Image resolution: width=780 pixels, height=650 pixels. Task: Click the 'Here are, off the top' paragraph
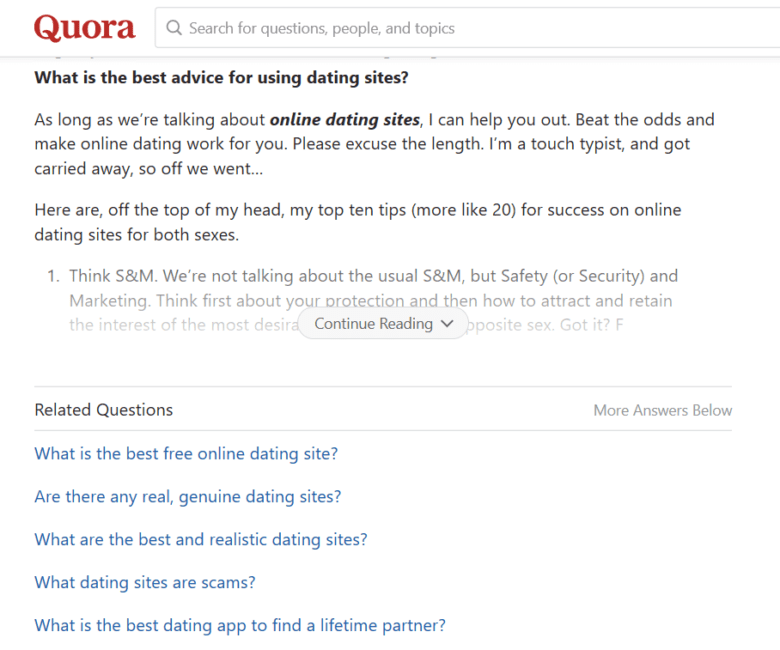358,222
